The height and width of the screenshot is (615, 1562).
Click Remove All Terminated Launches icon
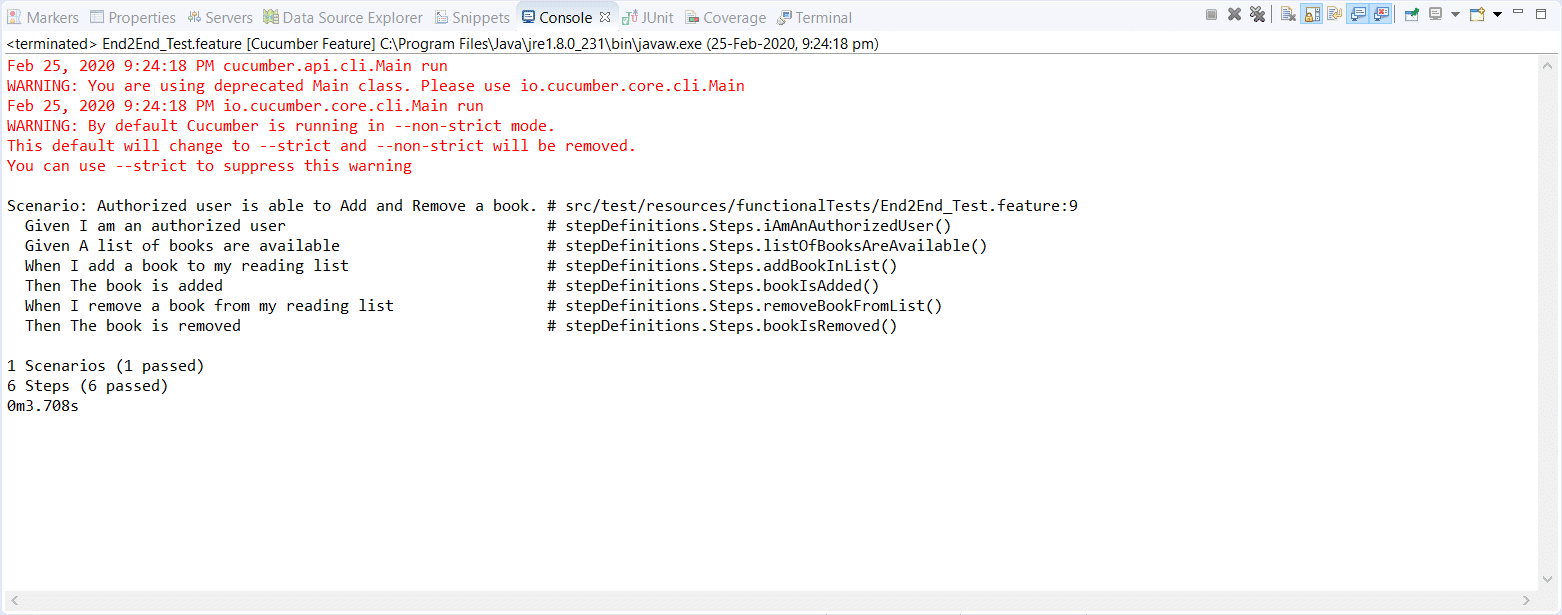click(1258, 14)
